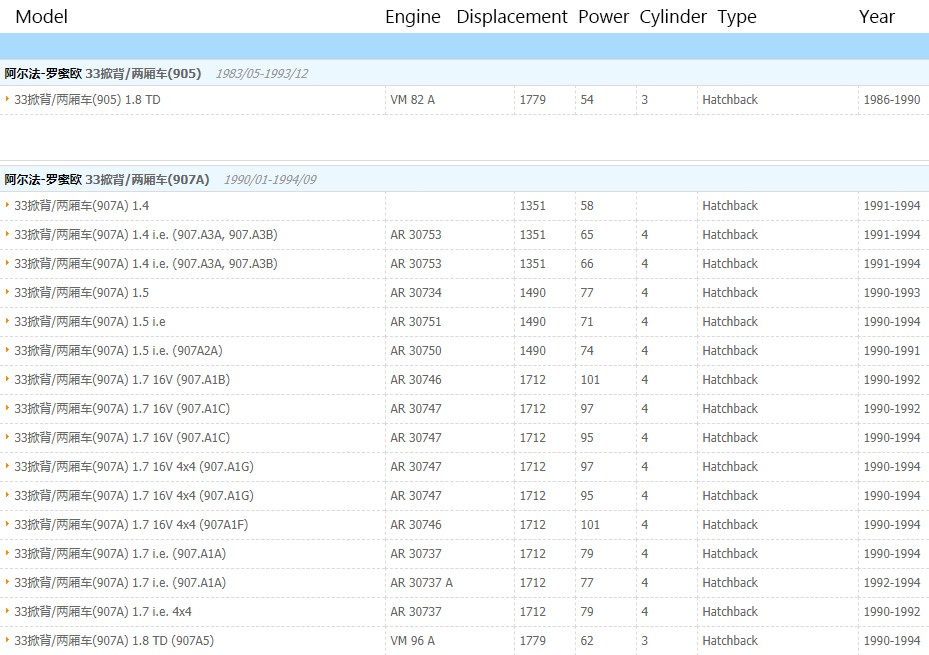Click the VM 82 A engine code cell
Image resolution: width=929 pixels, height=655 pixels.
pos(412,100)
